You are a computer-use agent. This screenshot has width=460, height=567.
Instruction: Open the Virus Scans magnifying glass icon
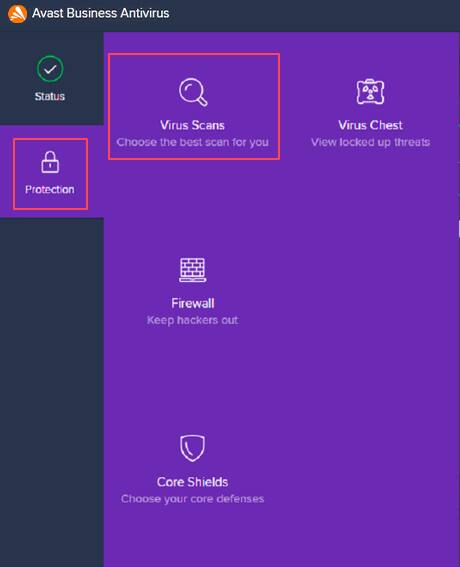[x=193, y=92]
